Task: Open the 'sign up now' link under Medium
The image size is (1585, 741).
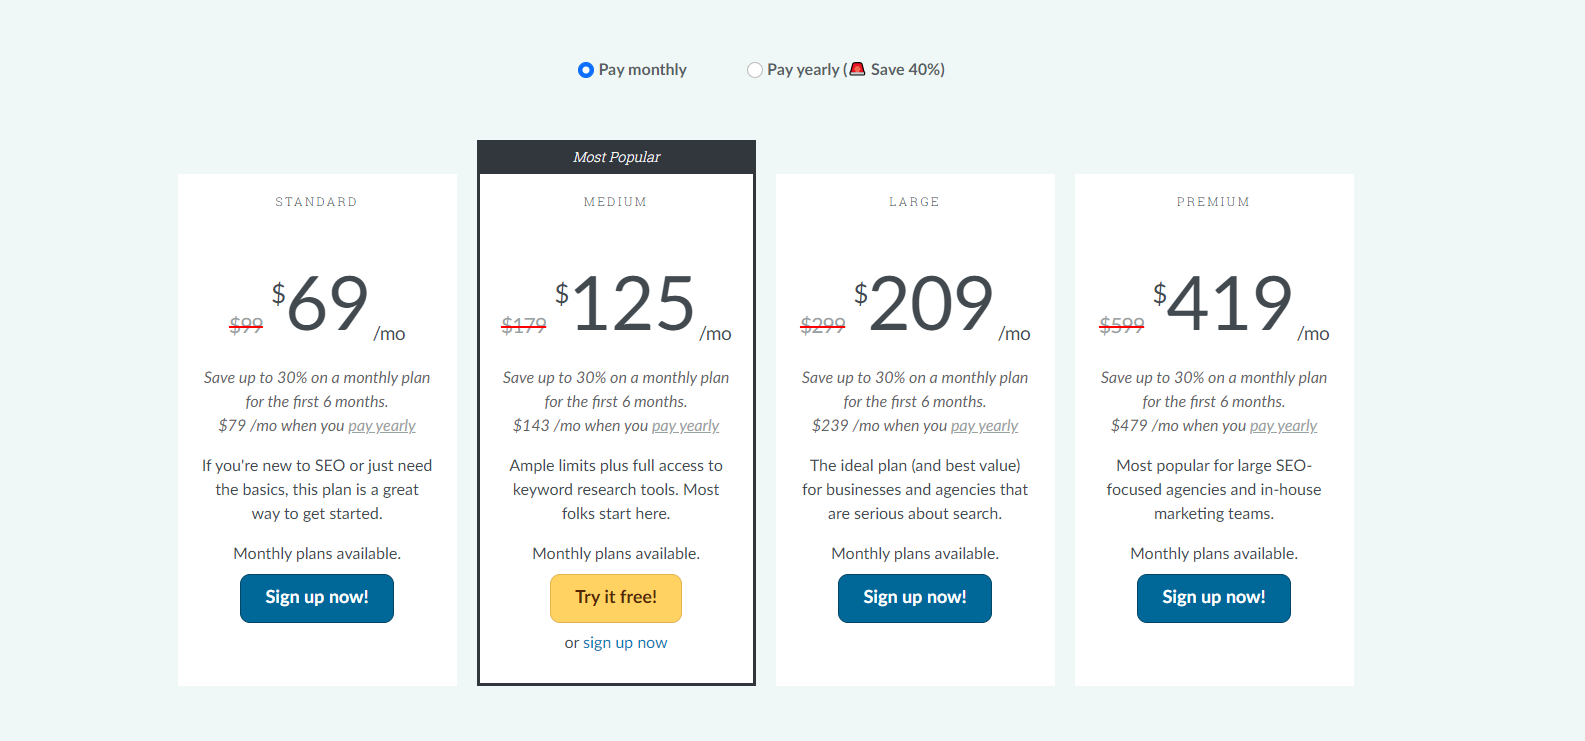Action: 625,643
